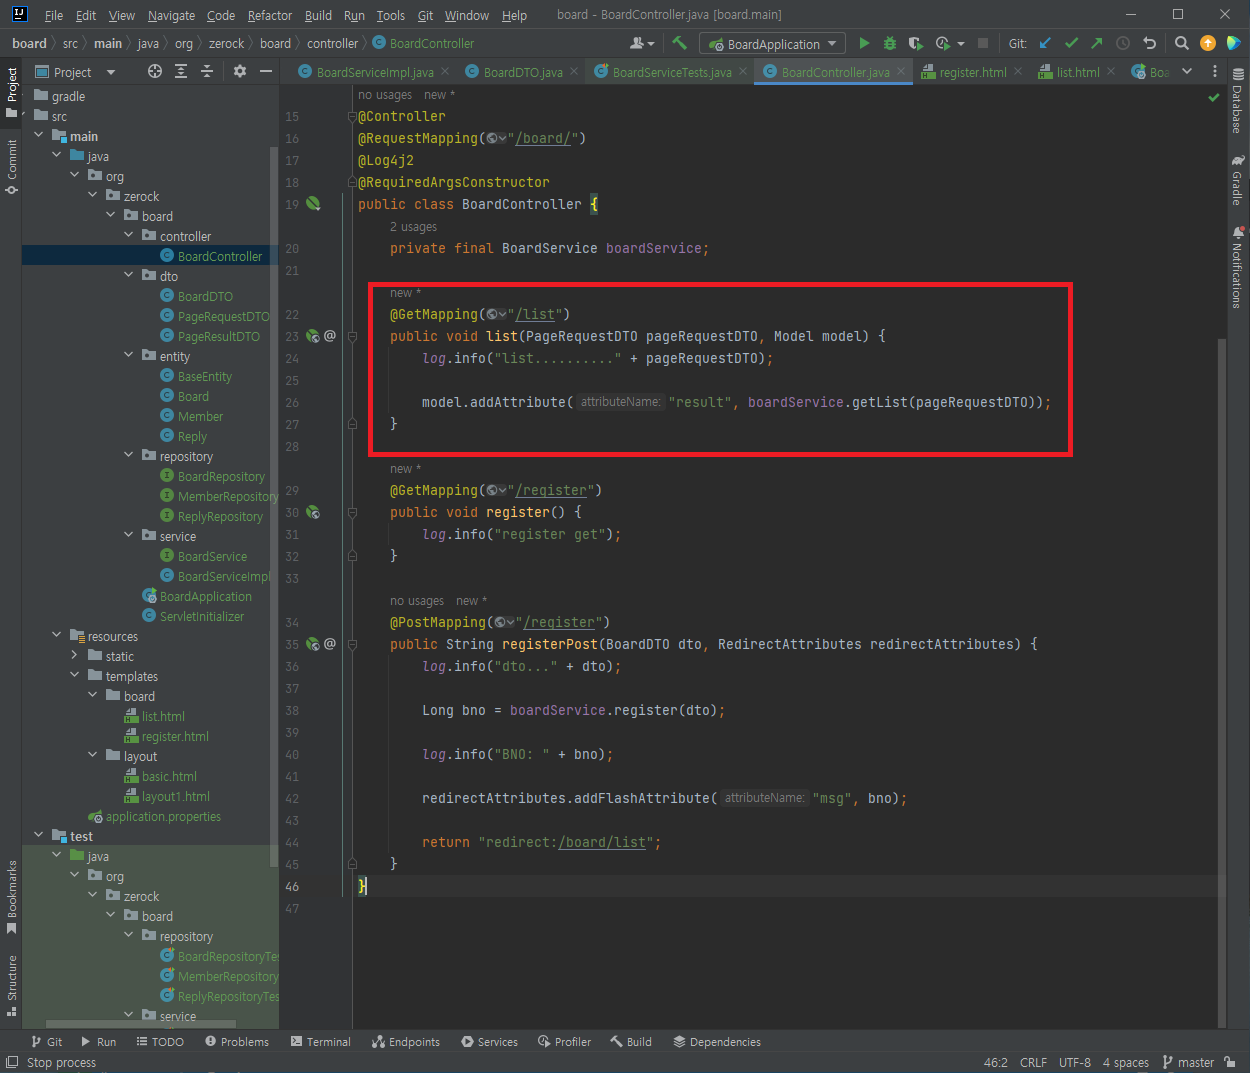This screenshot has width=1250, height=1073.
Task: Collapse the repository folder under main
Action: pos(129,456)
